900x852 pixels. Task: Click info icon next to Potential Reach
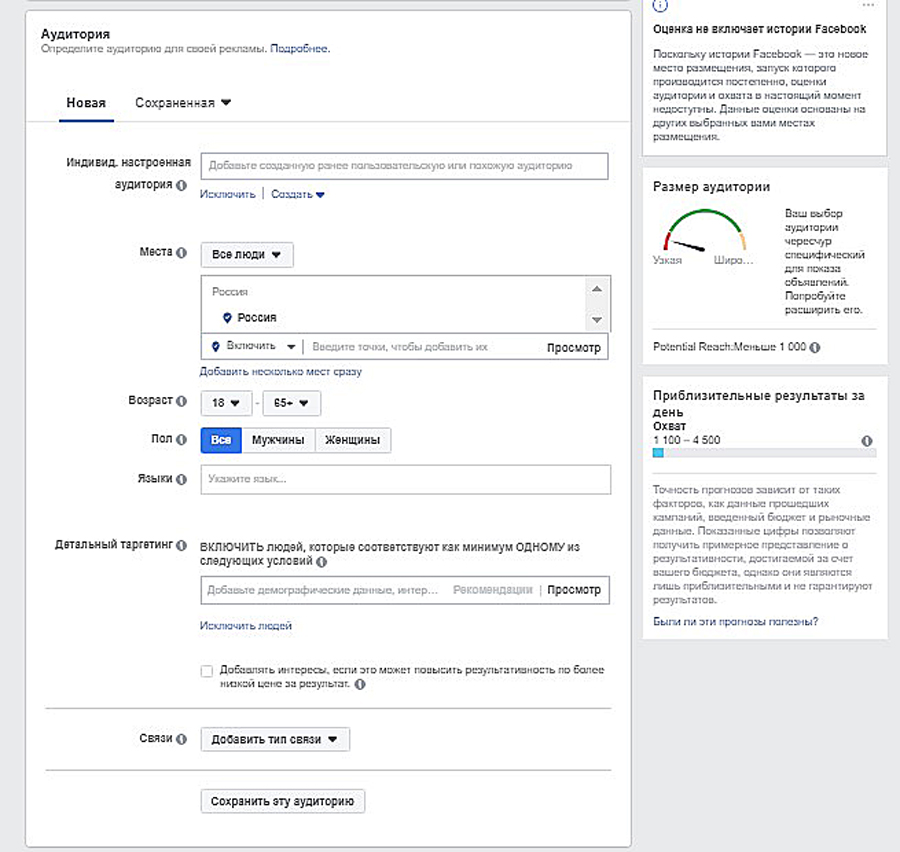816,347
